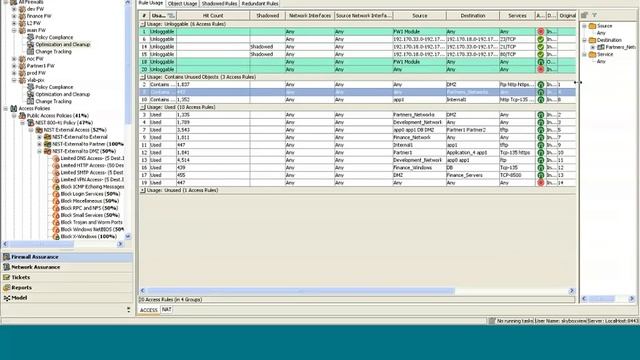Click the NIST 800-41 Policy icon
The width and height of the screenshot is (640, 360).
click(x=31, y=123)
